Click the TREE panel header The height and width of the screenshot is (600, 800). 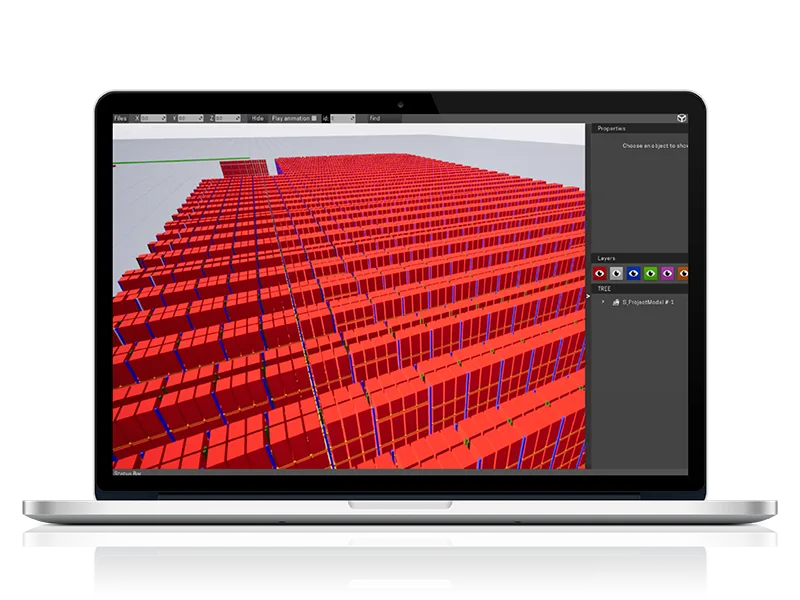tap(639, 289)
